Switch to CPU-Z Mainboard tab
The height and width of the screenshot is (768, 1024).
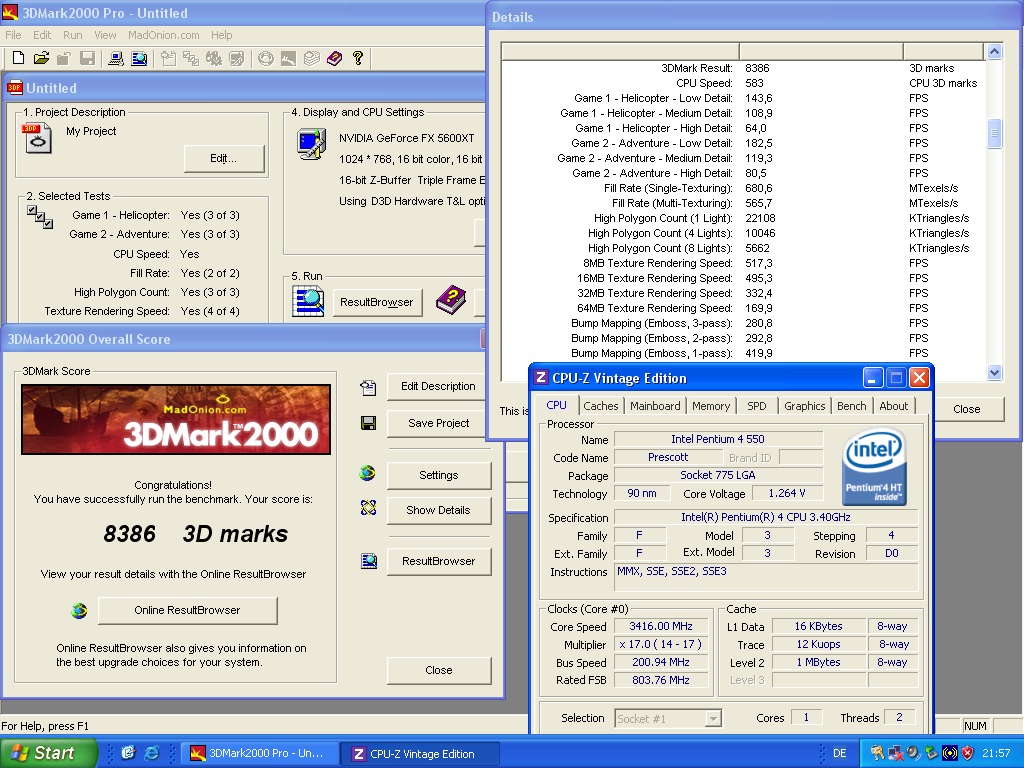point(655,406)
